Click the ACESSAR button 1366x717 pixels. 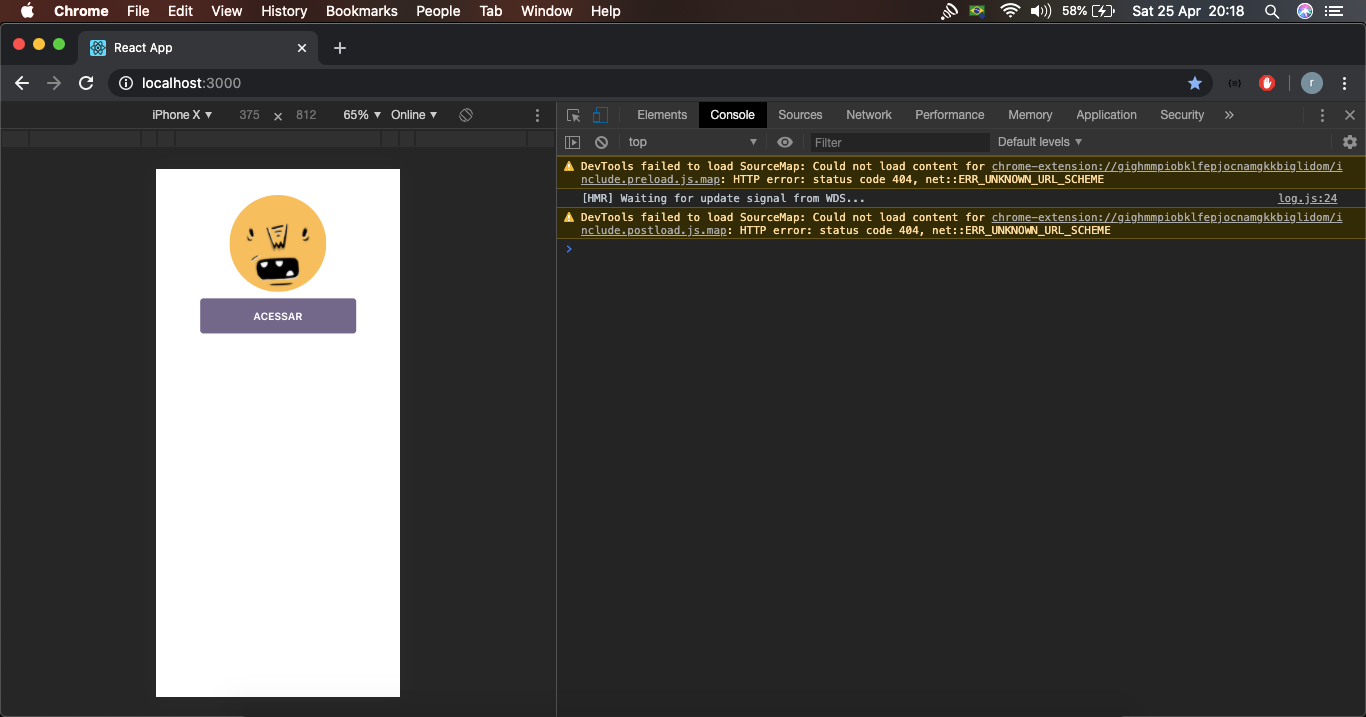278,316
